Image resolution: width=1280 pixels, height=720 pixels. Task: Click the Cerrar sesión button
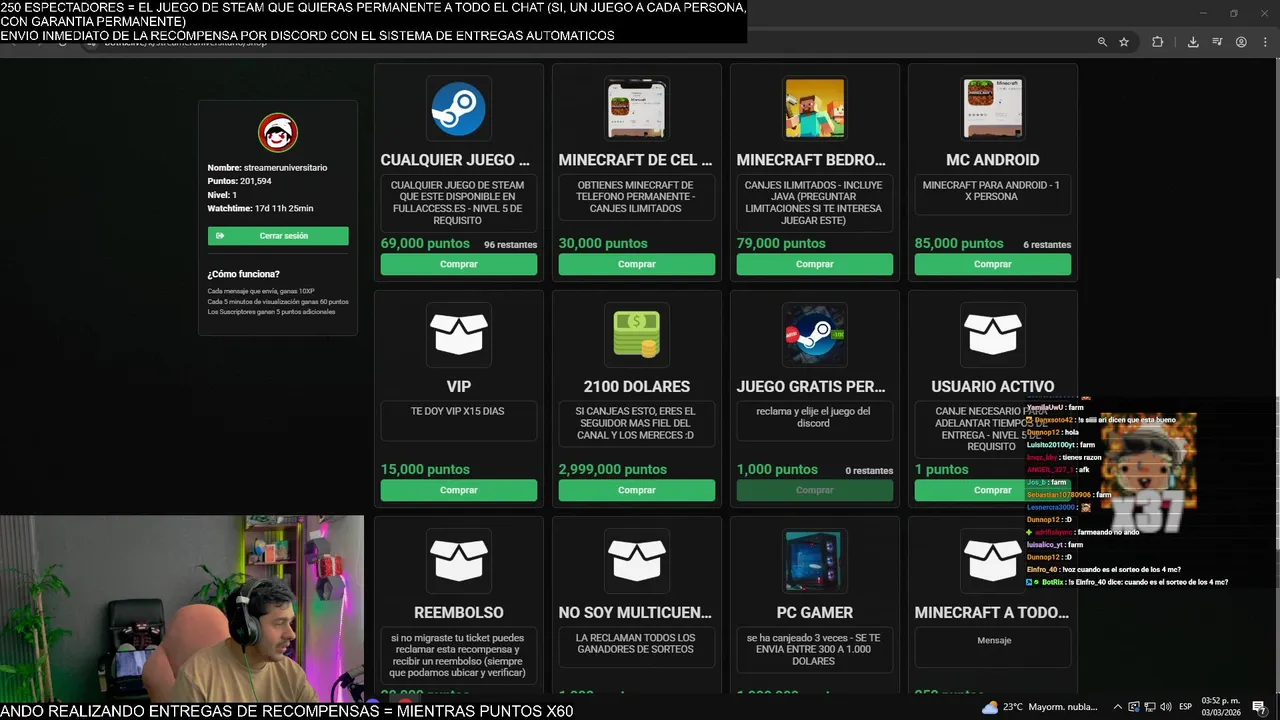[278, 236]
